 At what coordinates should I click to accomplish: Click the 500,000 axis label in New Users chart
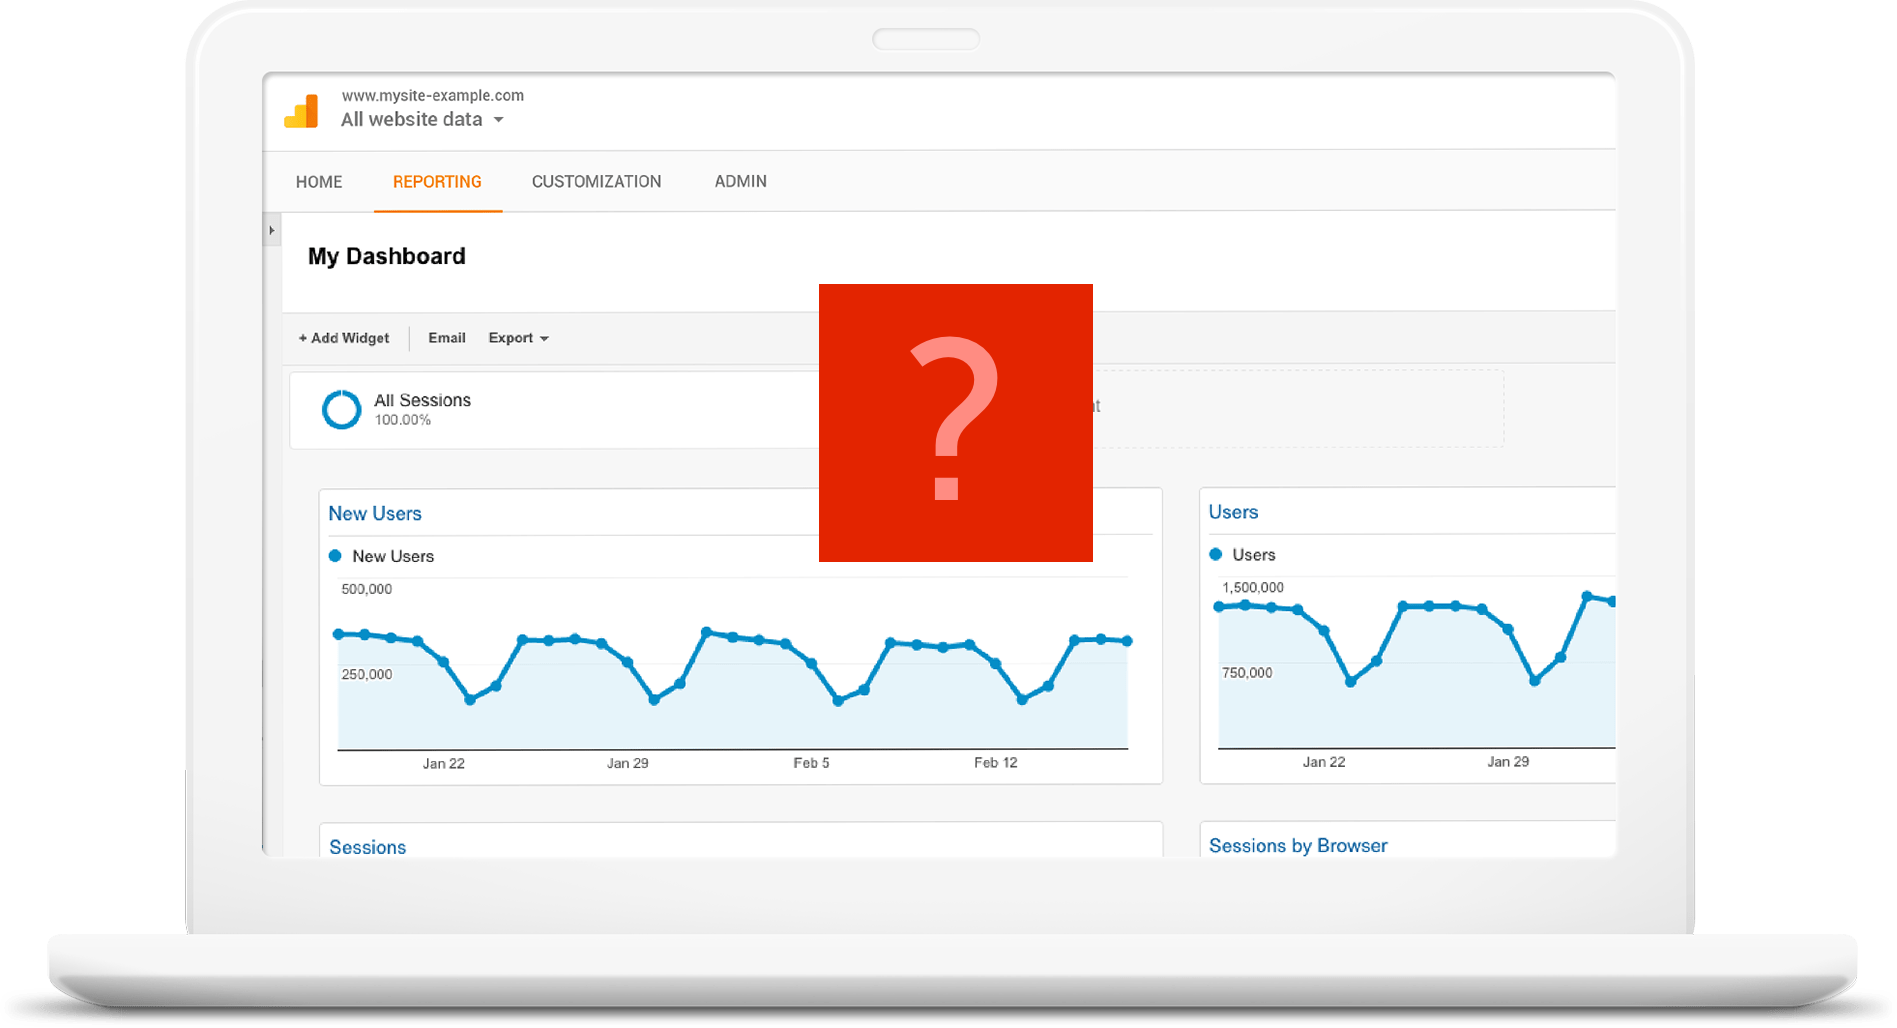pos(367,589)
